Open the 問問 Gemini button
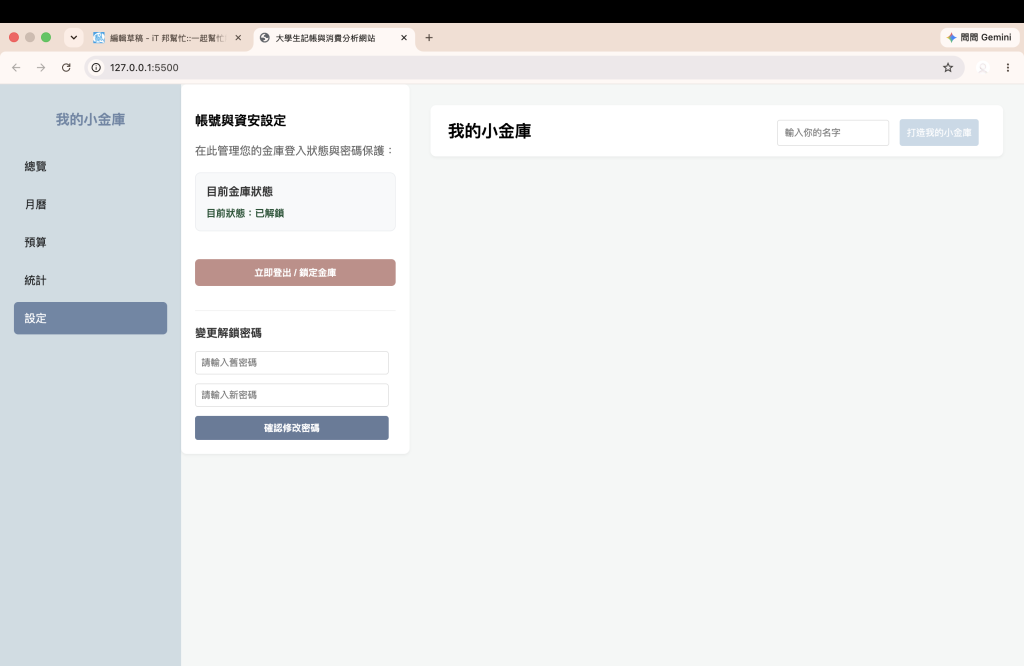Viewport: 1024px width, 666px height. tap(979, 38)
